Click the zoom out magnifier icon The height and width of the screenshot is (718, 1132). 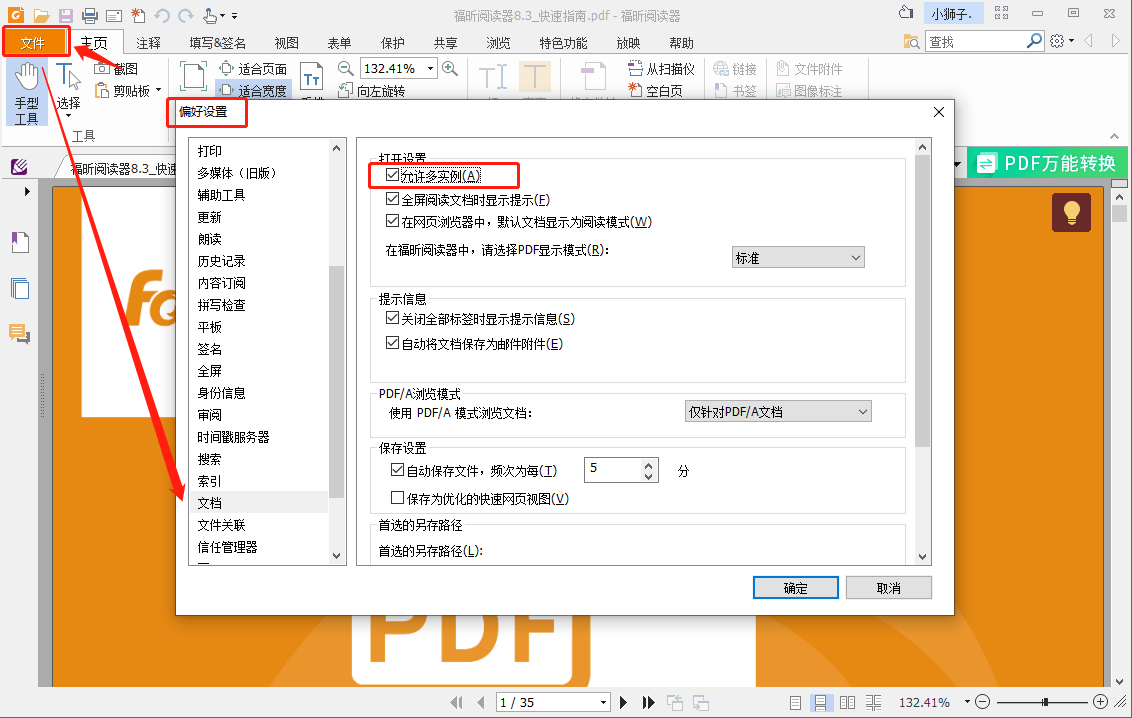click(346, 69)
